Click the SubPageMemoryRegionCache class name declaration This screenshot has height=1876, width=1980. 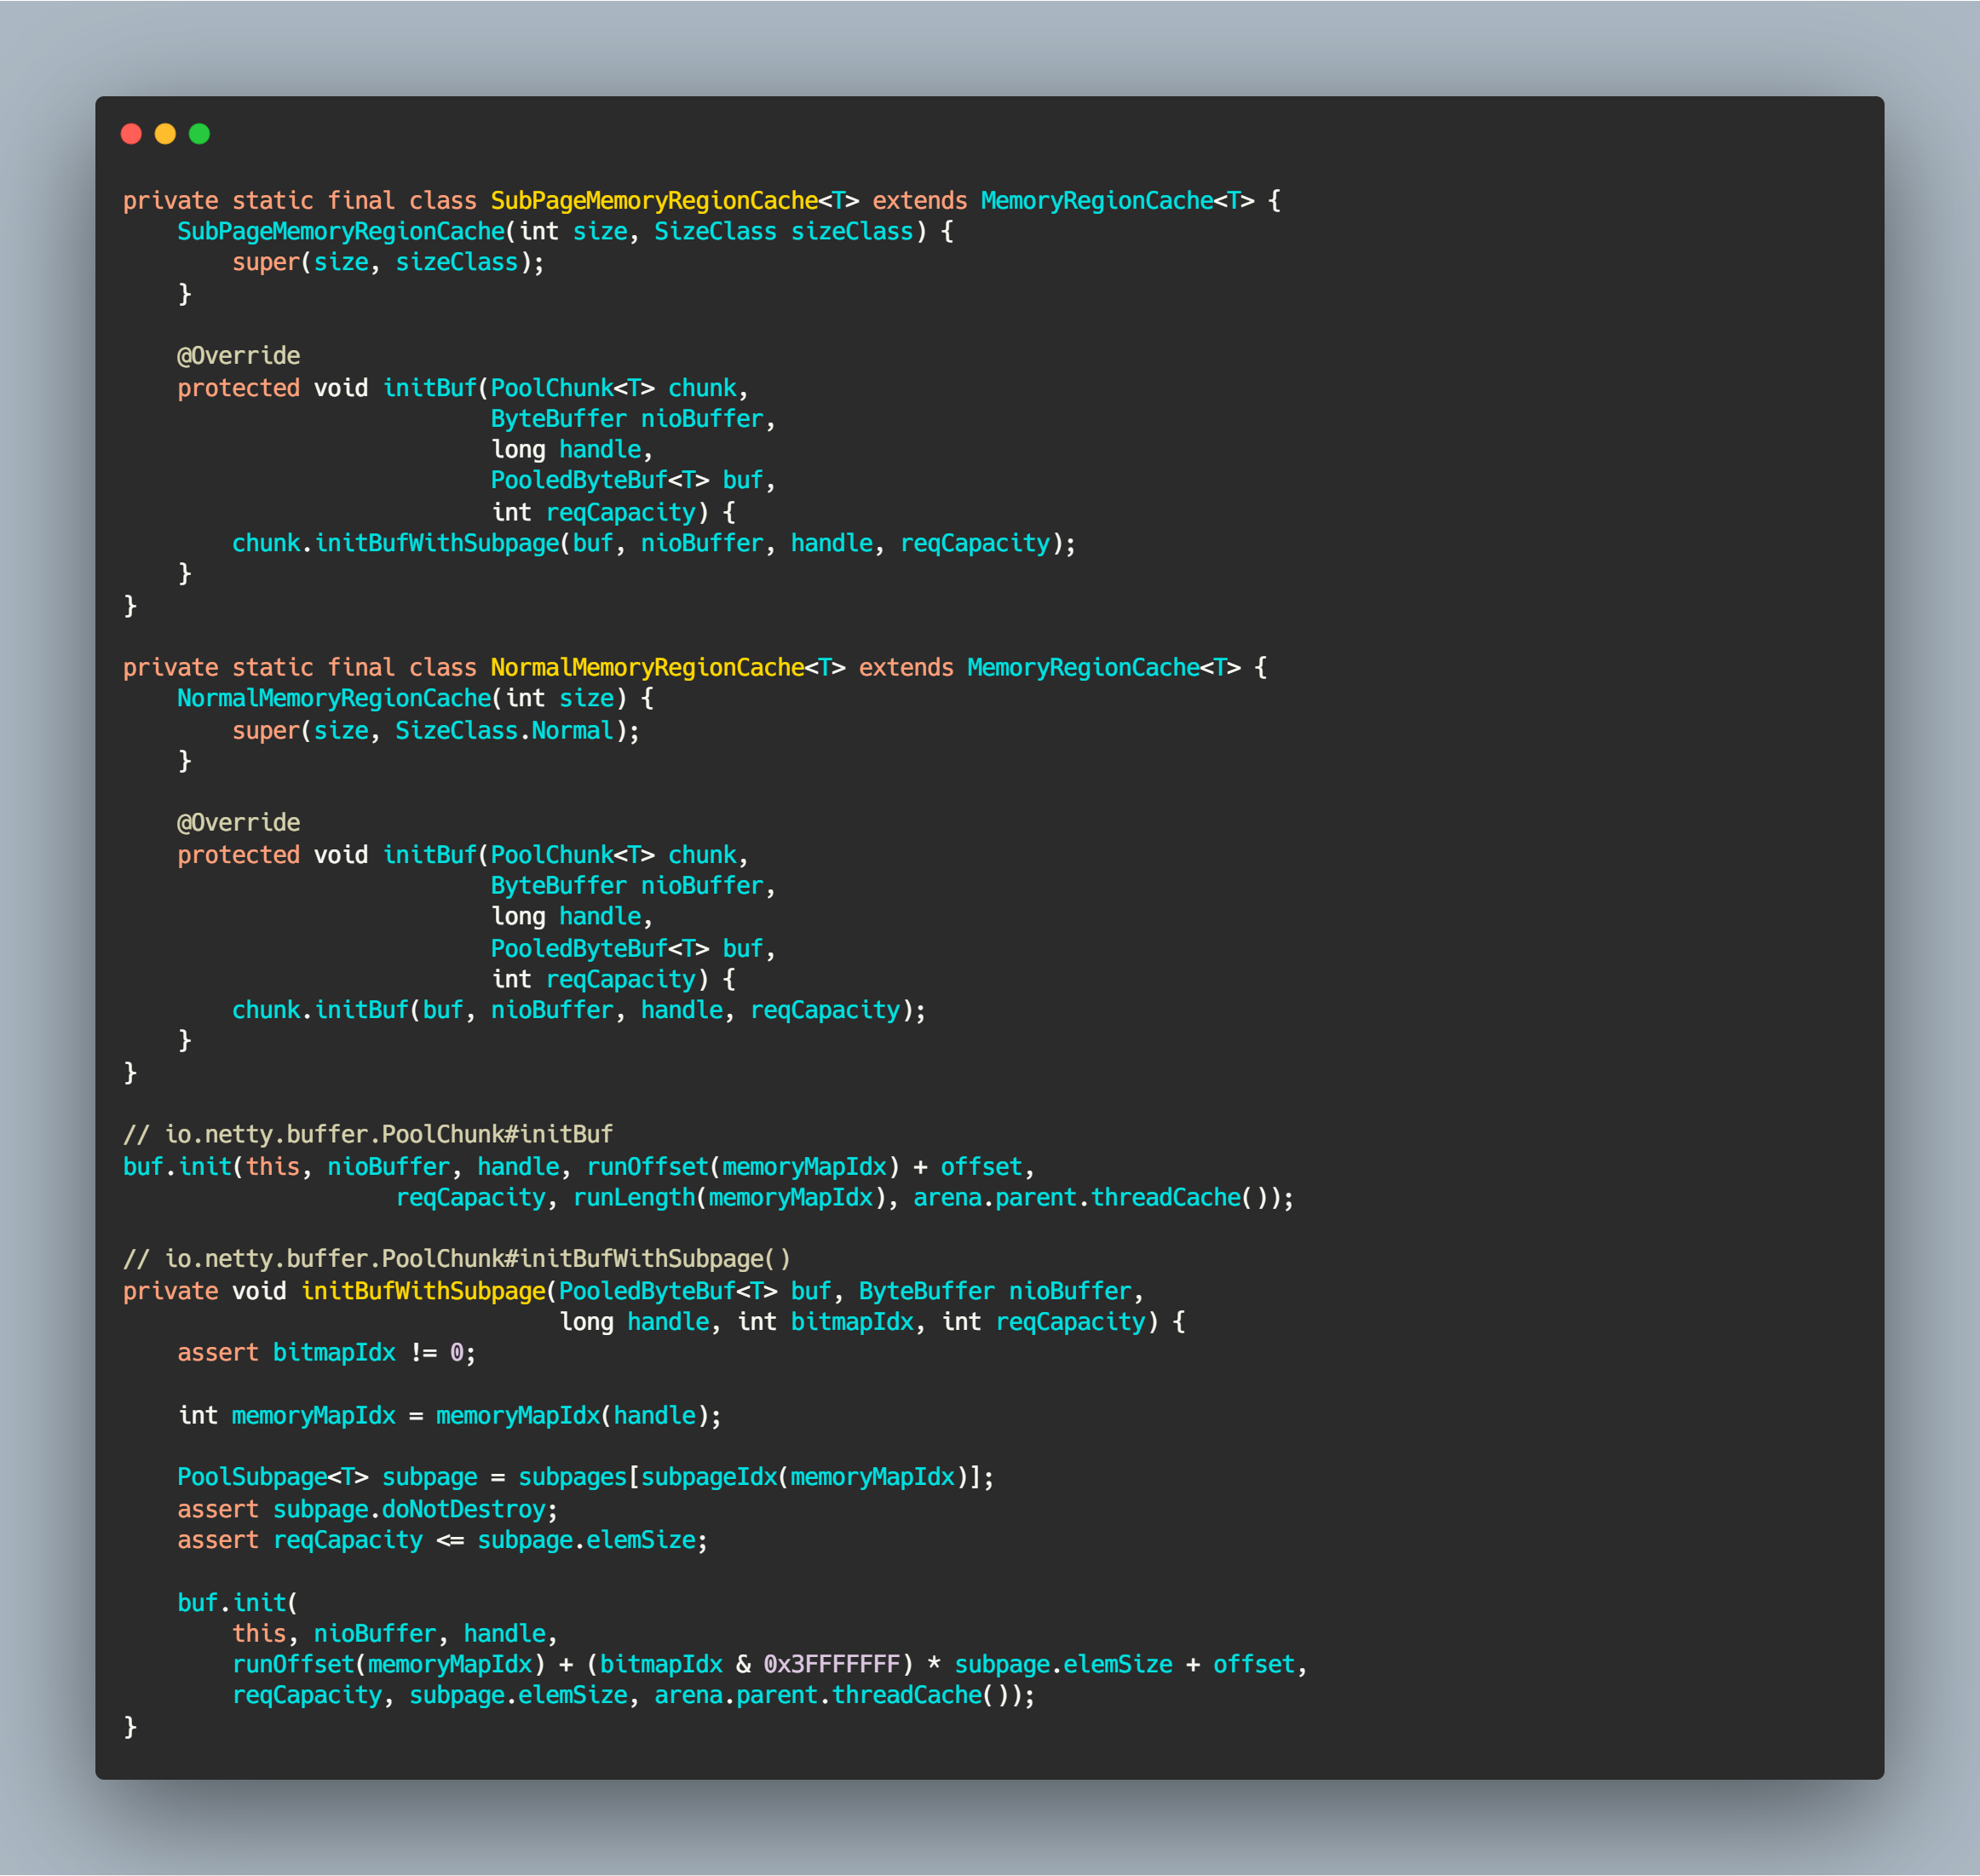tap(654, 201)
